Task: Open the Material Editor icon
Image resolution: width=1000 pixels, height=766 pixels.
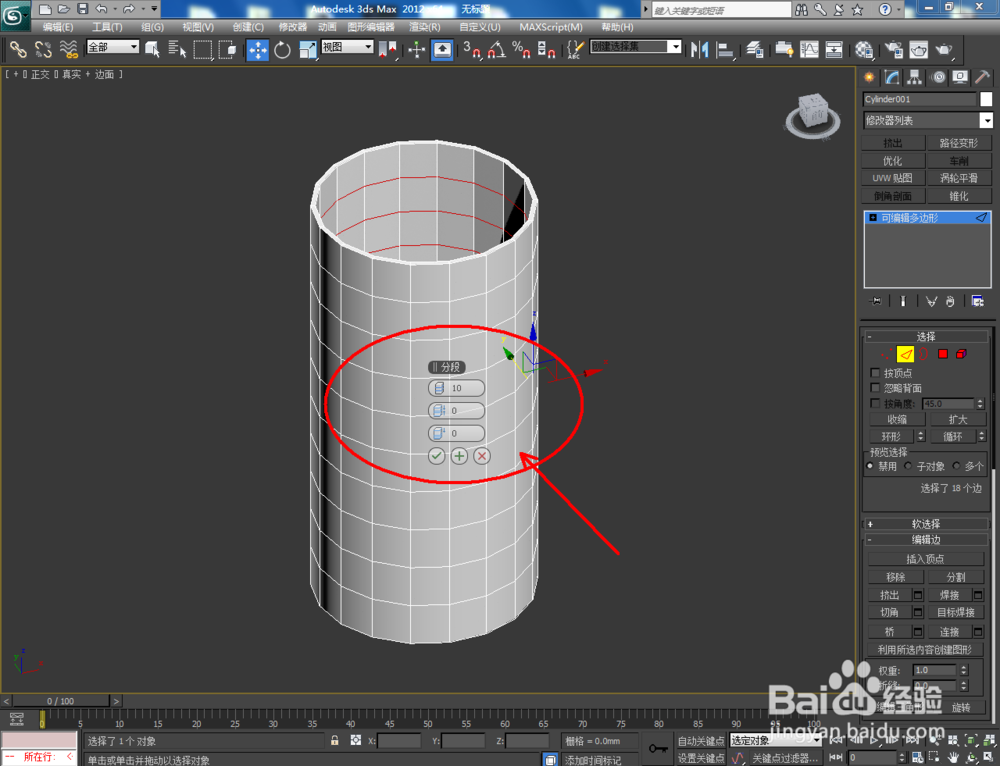Action: tap(864, 49)
